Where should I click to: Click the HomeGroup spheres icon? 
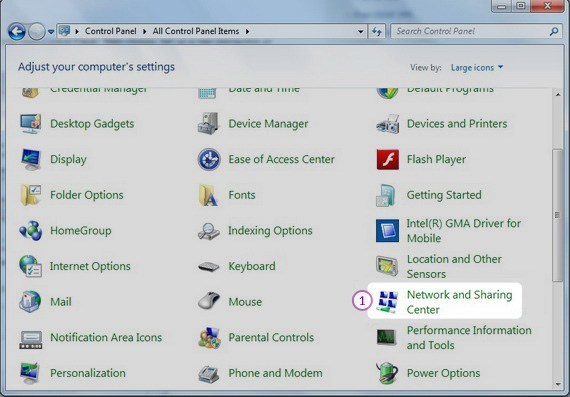pyautogui.click(x=31, y=230)
